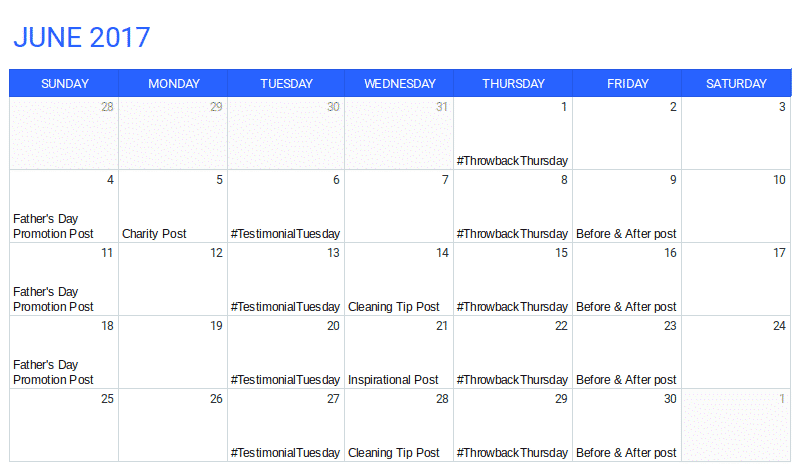The width and height of the screenshot is (792, 474).
Task: Select the SATURDAY column header
Action: [736, 83]
